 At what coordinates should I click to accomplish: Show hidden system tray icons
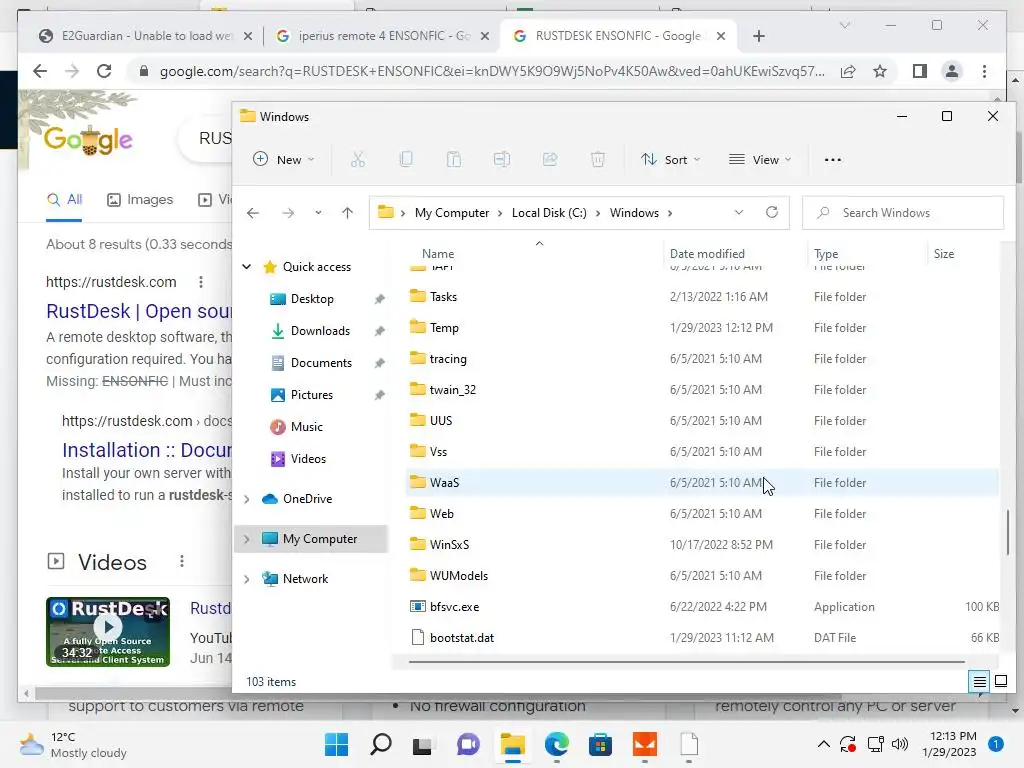pyautogui.click(x=824, y=744)
